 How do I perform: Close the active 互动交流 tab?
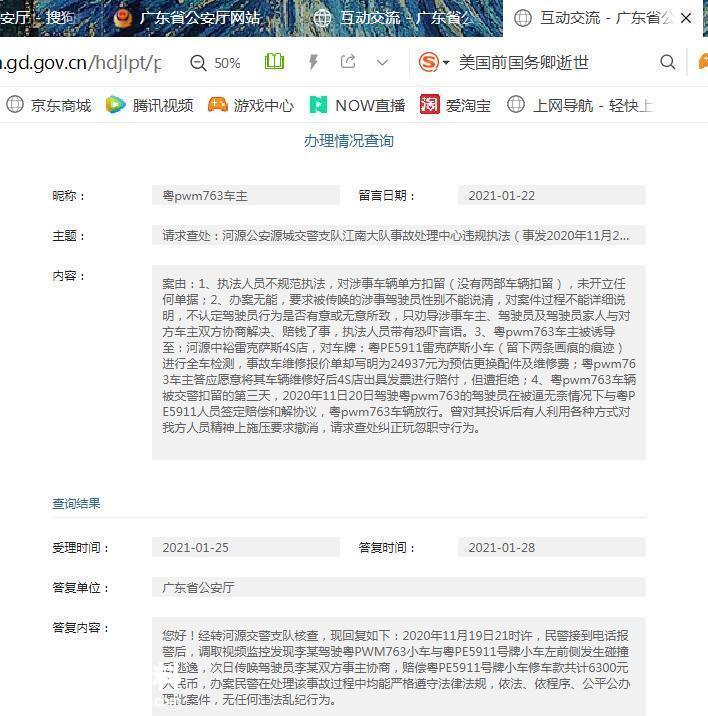pos(686,18)
